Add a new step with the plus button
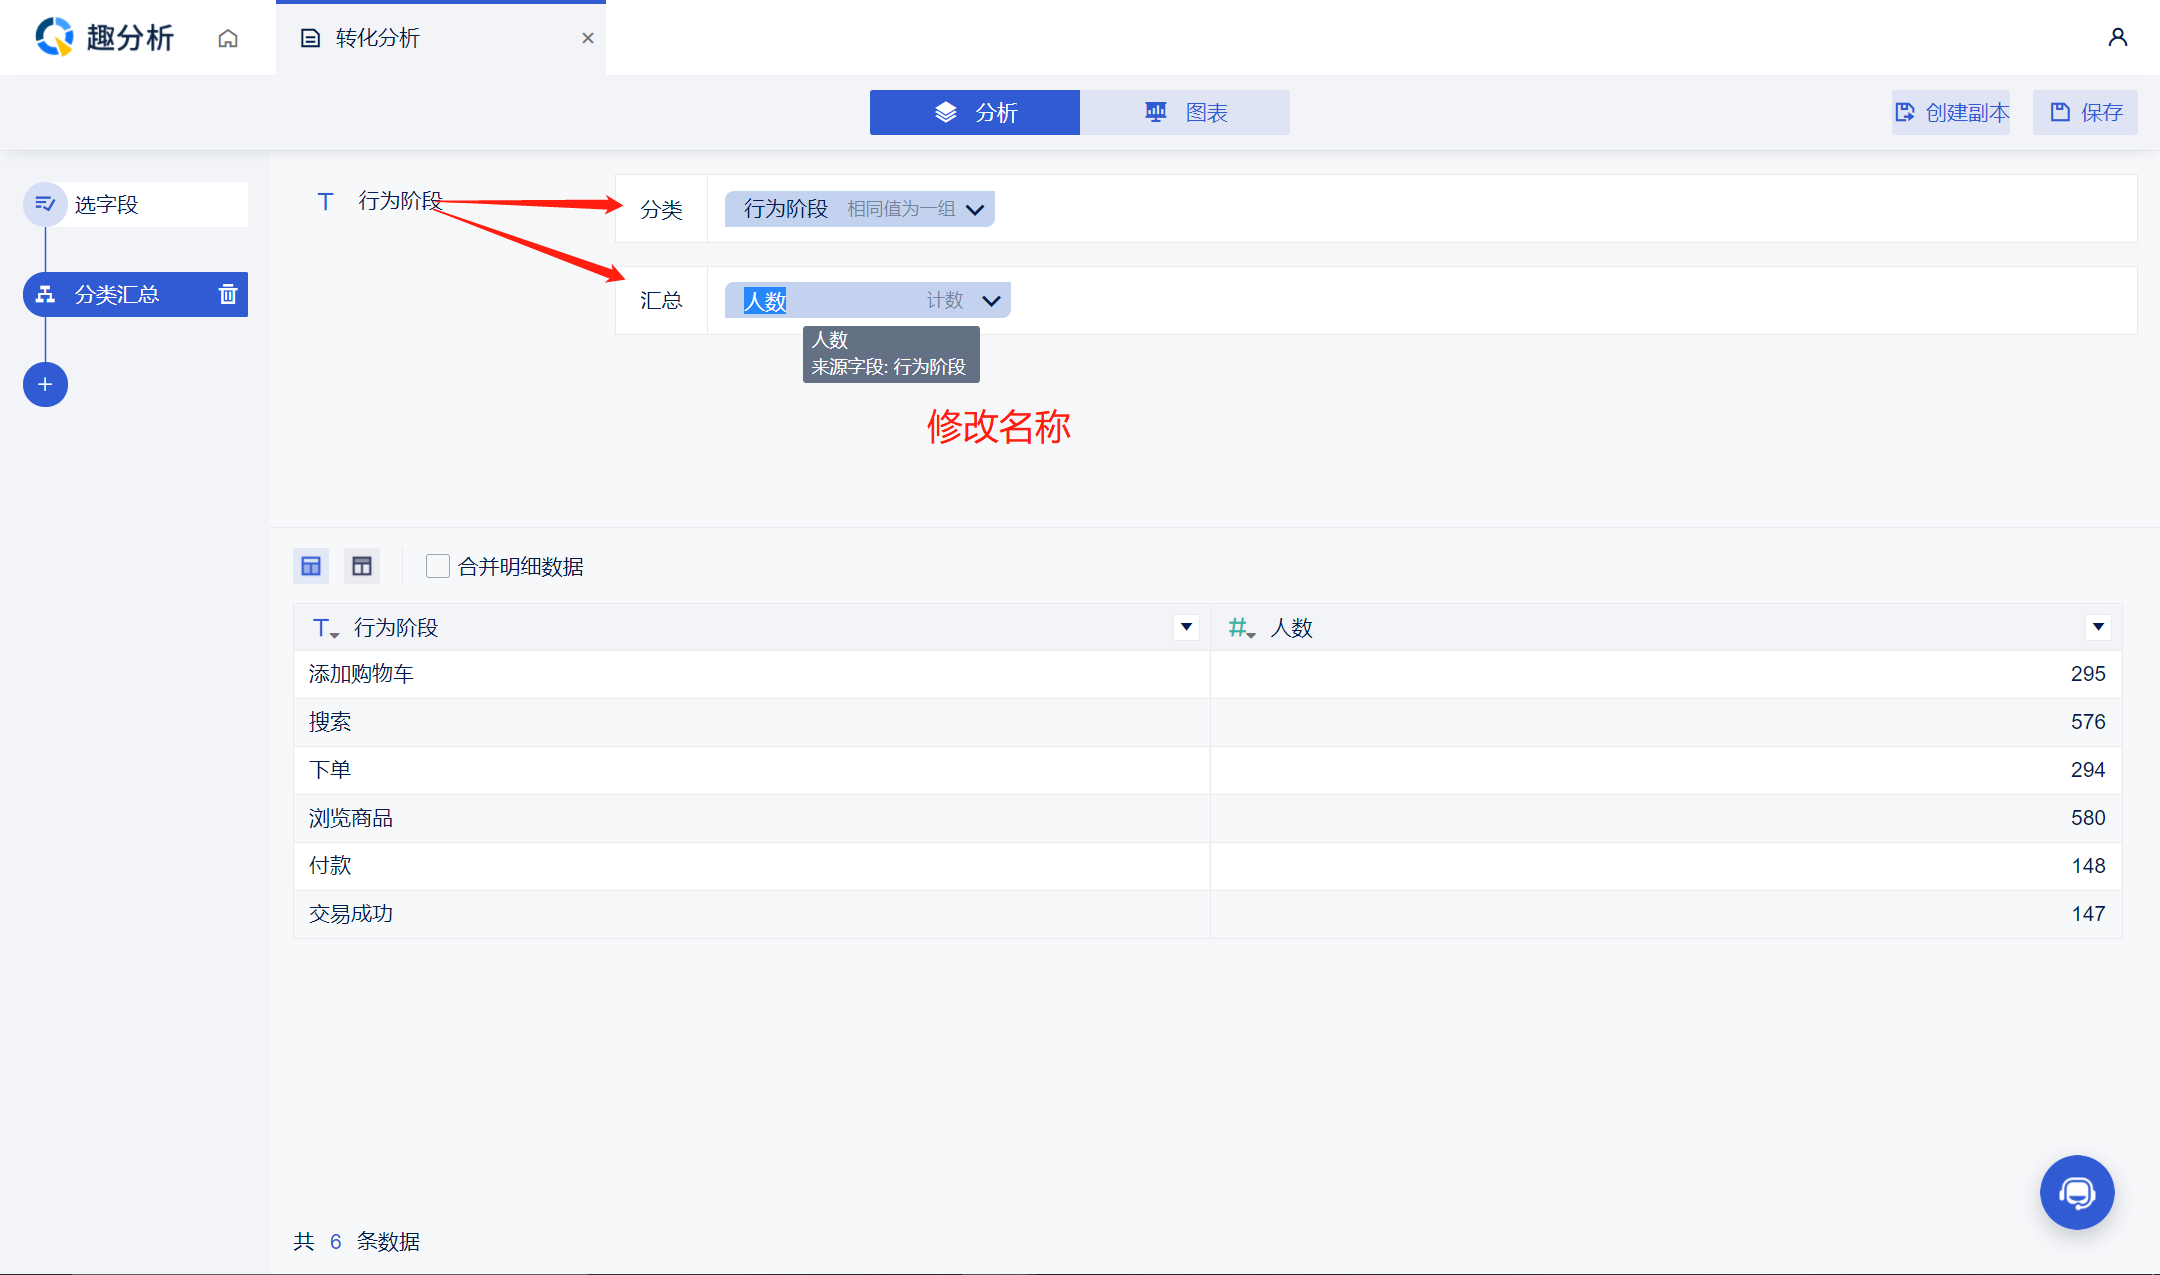The width and height of the screenshot is (2160, 1275). (x=45, y=385)
